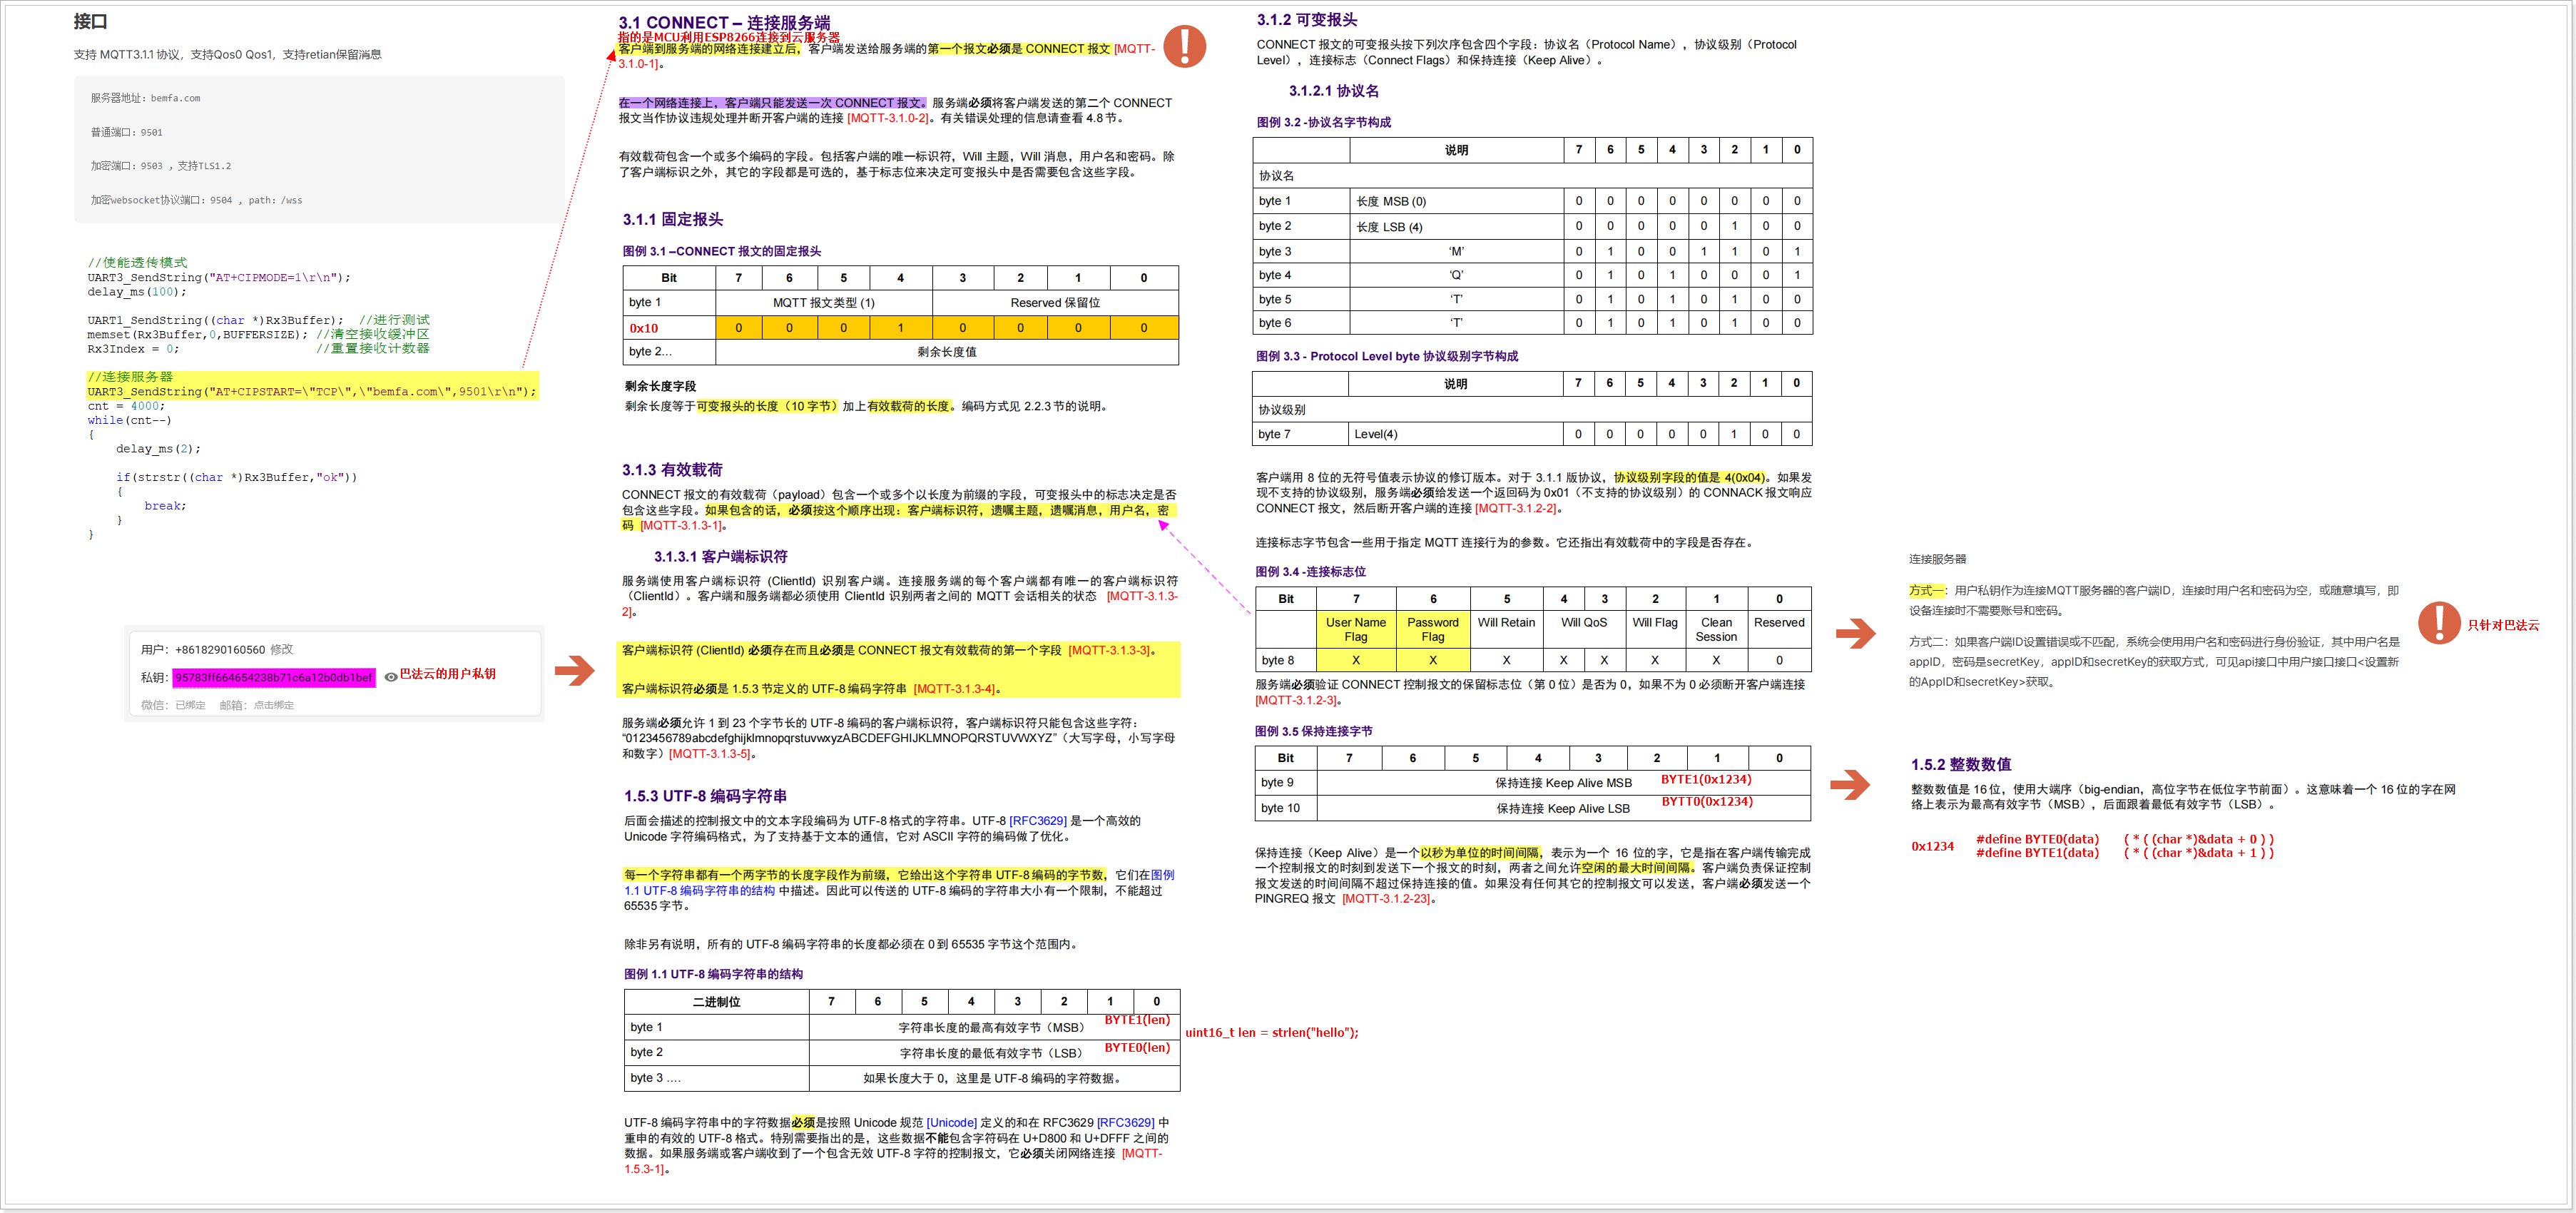Click the 3.1.3 有效载荷 heading
Viewport: 2576px width, 1213px height.
click(672, 470)
